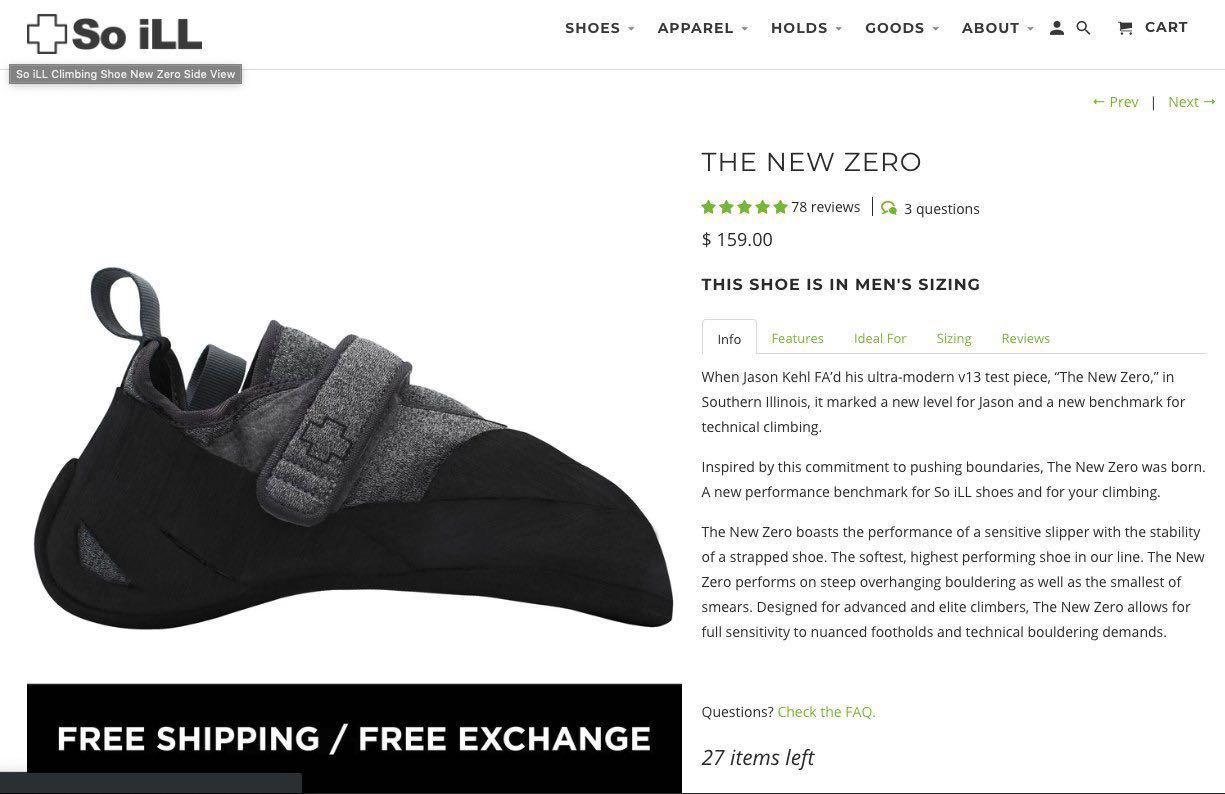Click the So iLL logo
Viewport: 1225px width, 794px height.
112,34
